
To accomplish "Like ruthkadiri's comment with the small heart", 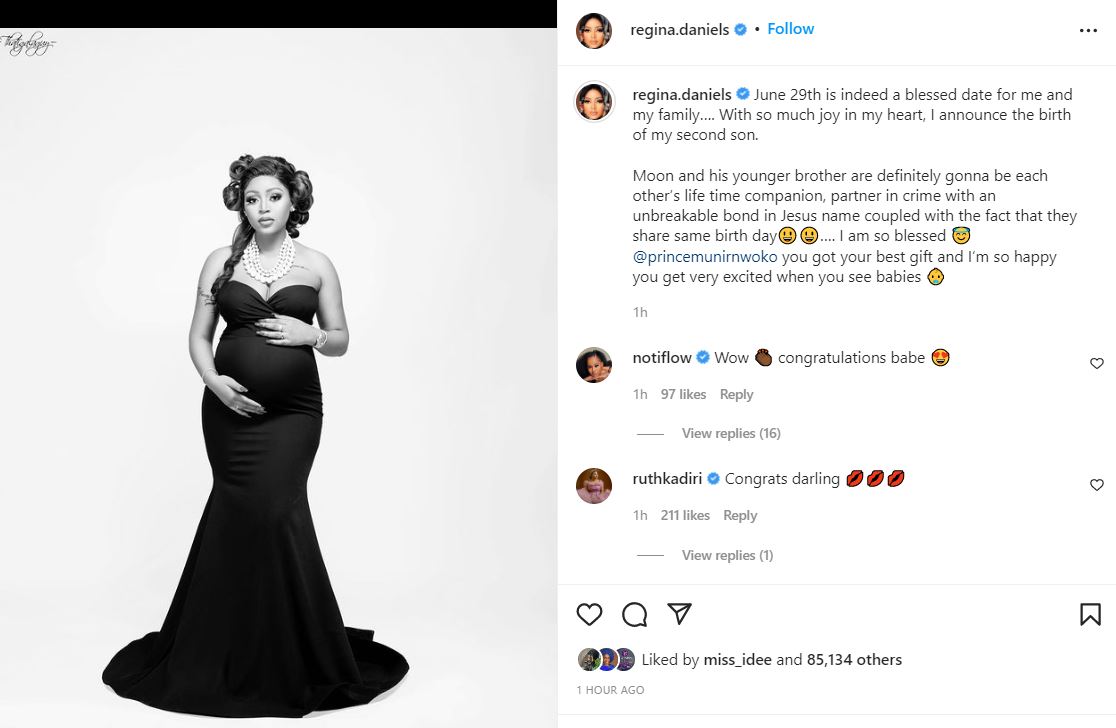I will (1096, 485).
